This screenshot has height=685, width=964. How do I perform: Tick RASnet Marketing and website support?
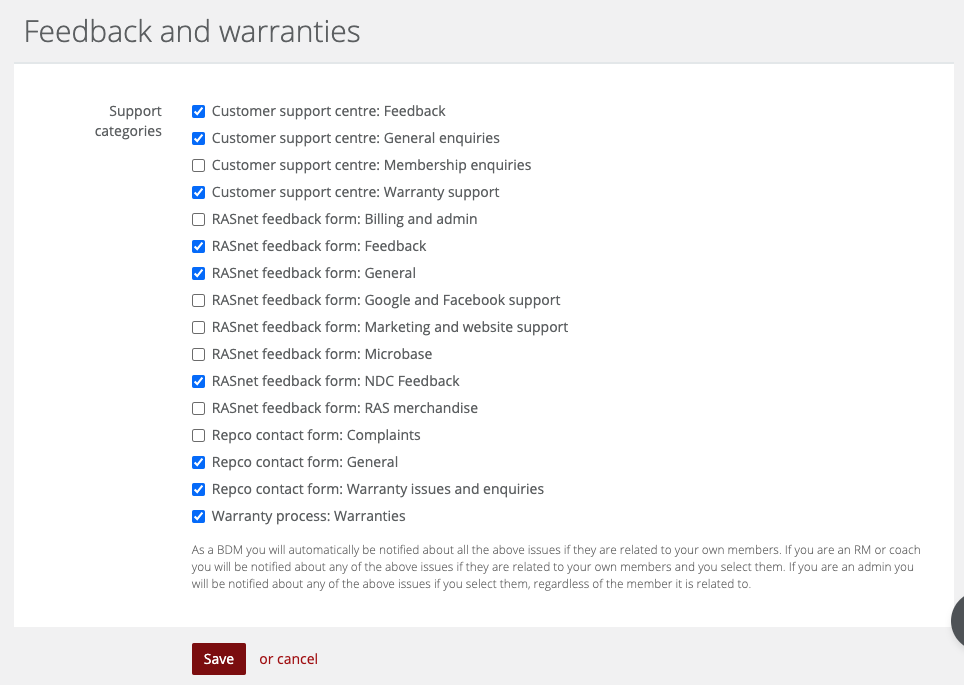(x=198, y=328)
